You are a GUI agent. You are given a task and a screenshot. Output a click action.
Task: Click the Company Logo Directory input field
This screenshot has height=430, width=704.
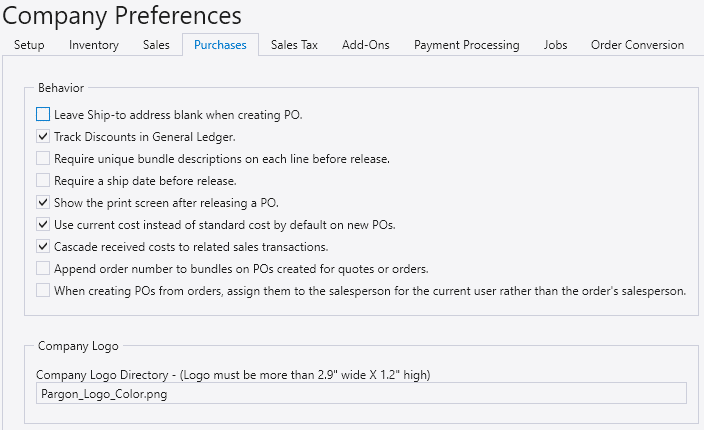[x=361, y=394]
